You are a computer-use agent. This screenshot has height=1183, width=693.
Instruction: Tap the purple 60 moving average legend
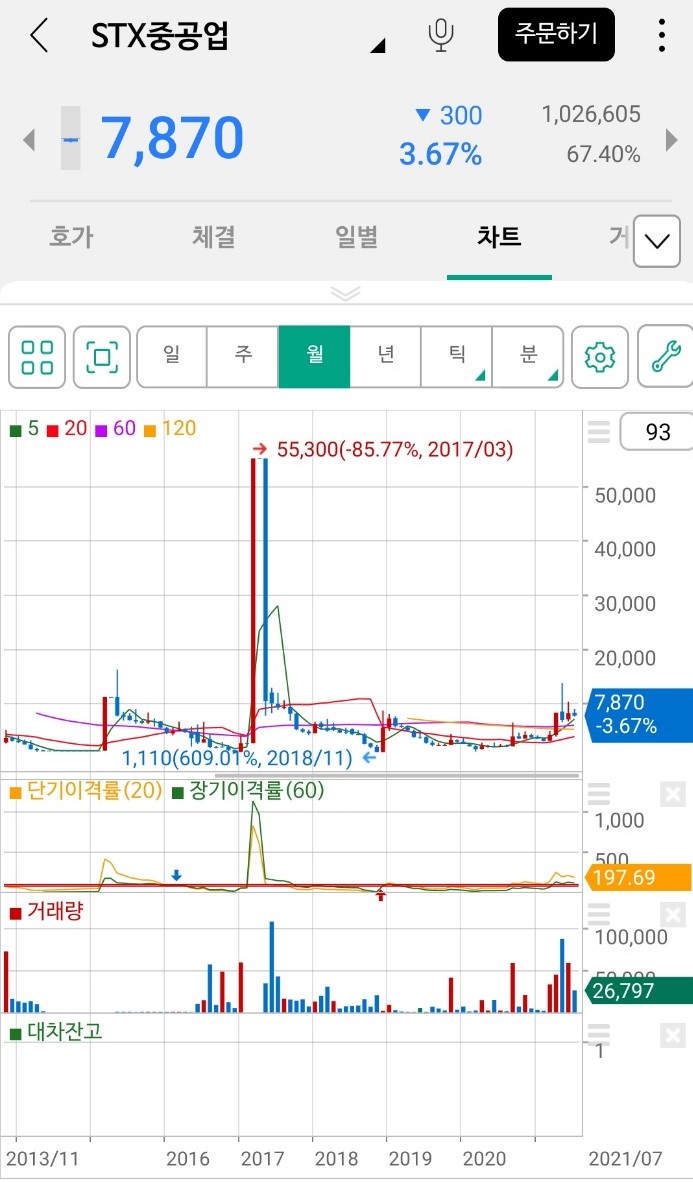pos(115,429)
